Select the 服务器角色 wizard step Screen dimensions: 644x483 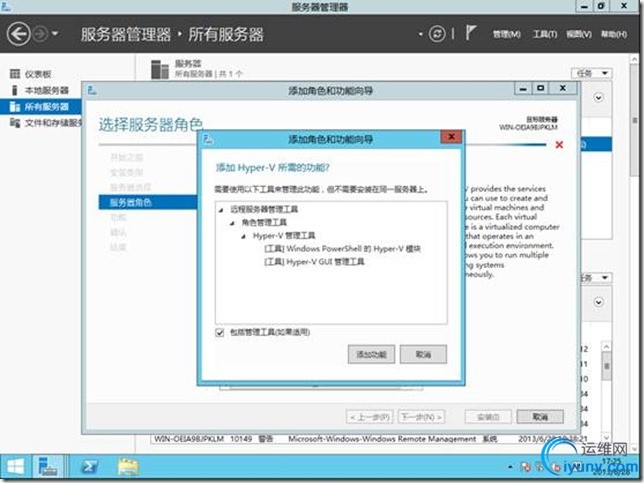click(x=148, y=202)
